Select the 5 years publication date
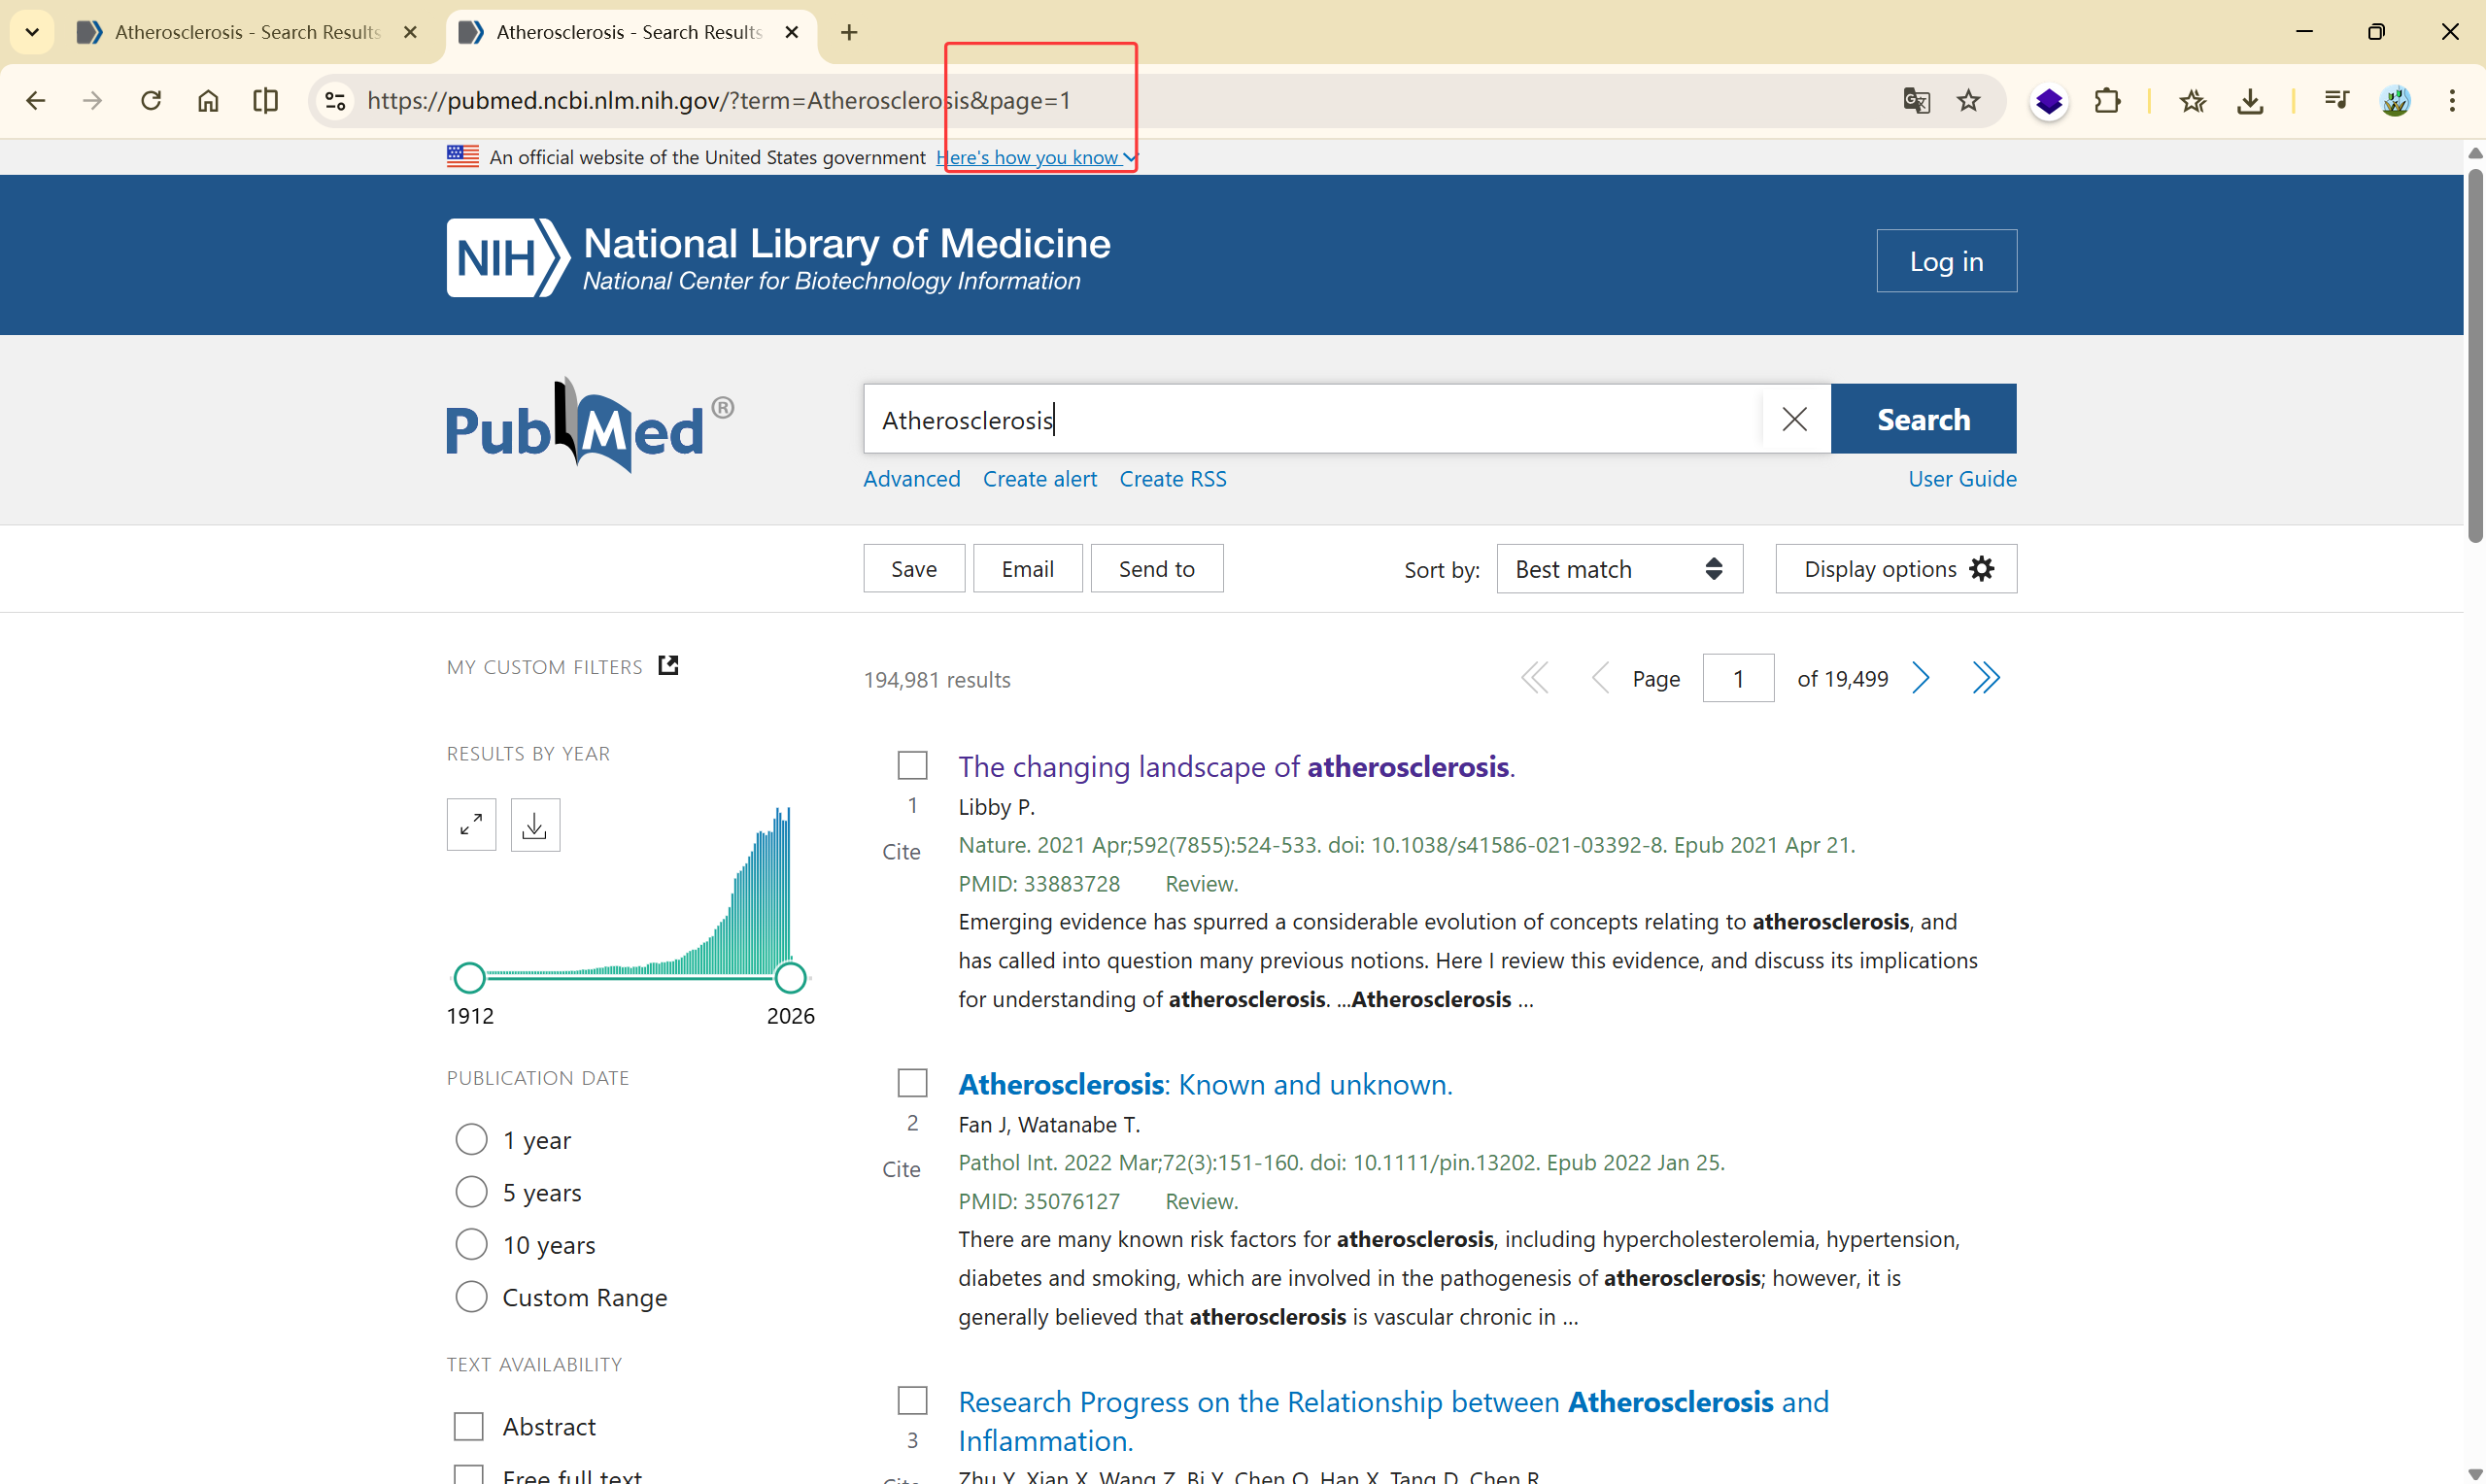The height and width of the screenshot is (1484, 2486). [471, 1192]
